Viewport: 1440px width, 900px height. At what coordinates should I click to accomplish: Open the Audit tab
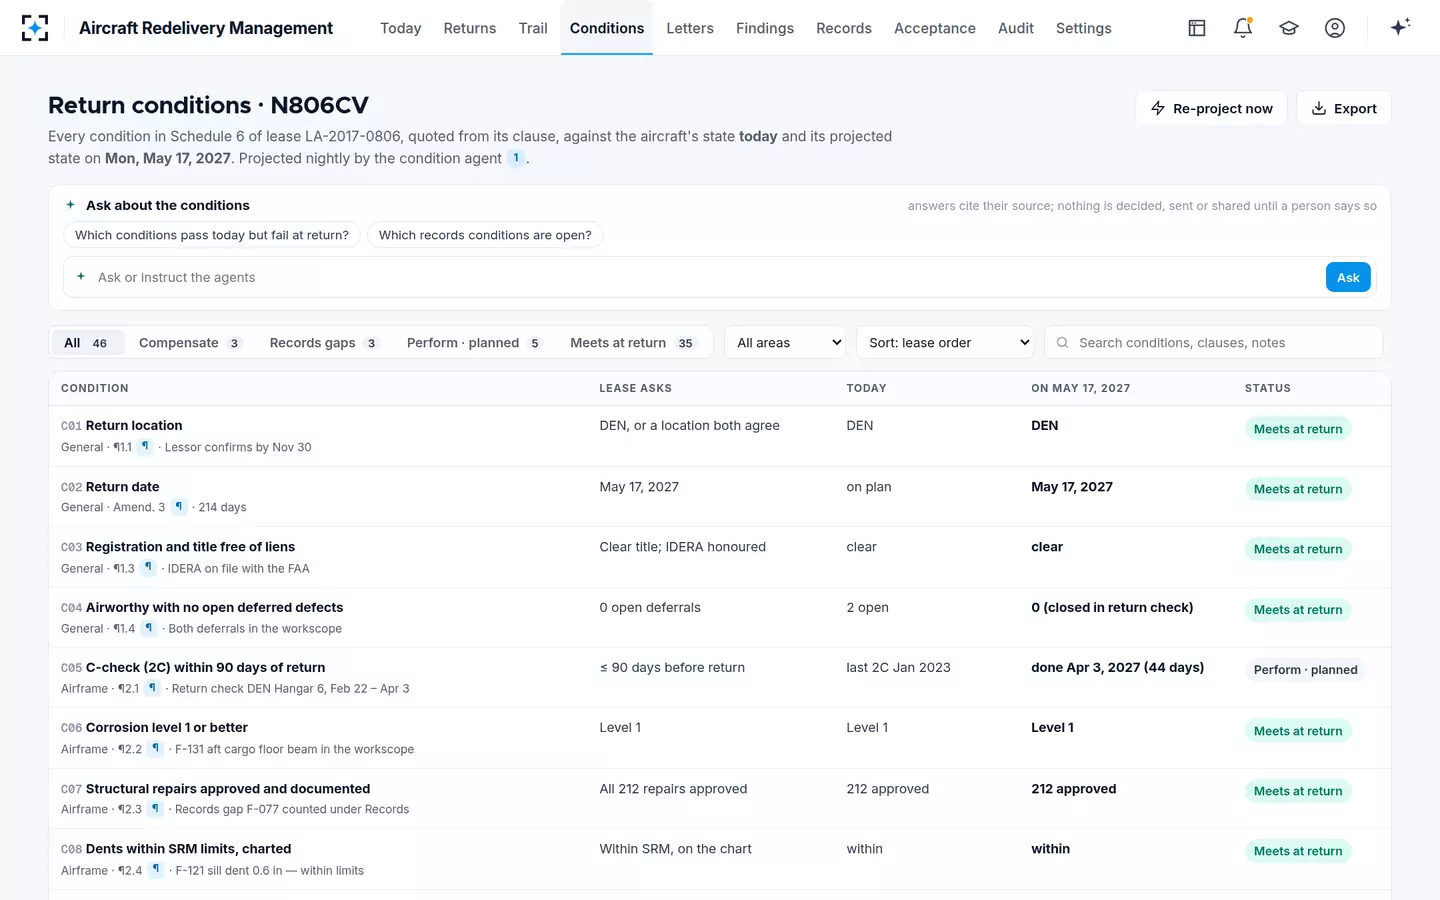1016,28
